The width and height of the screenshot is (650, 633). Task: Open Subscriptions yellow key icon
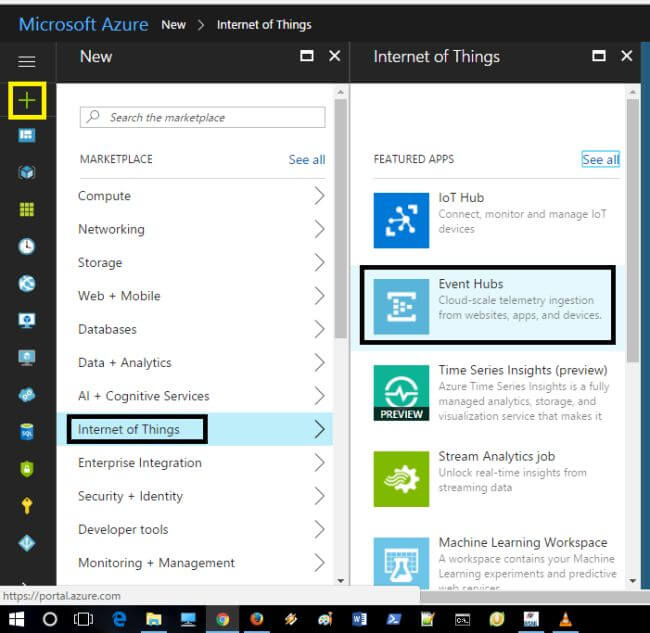27,506
